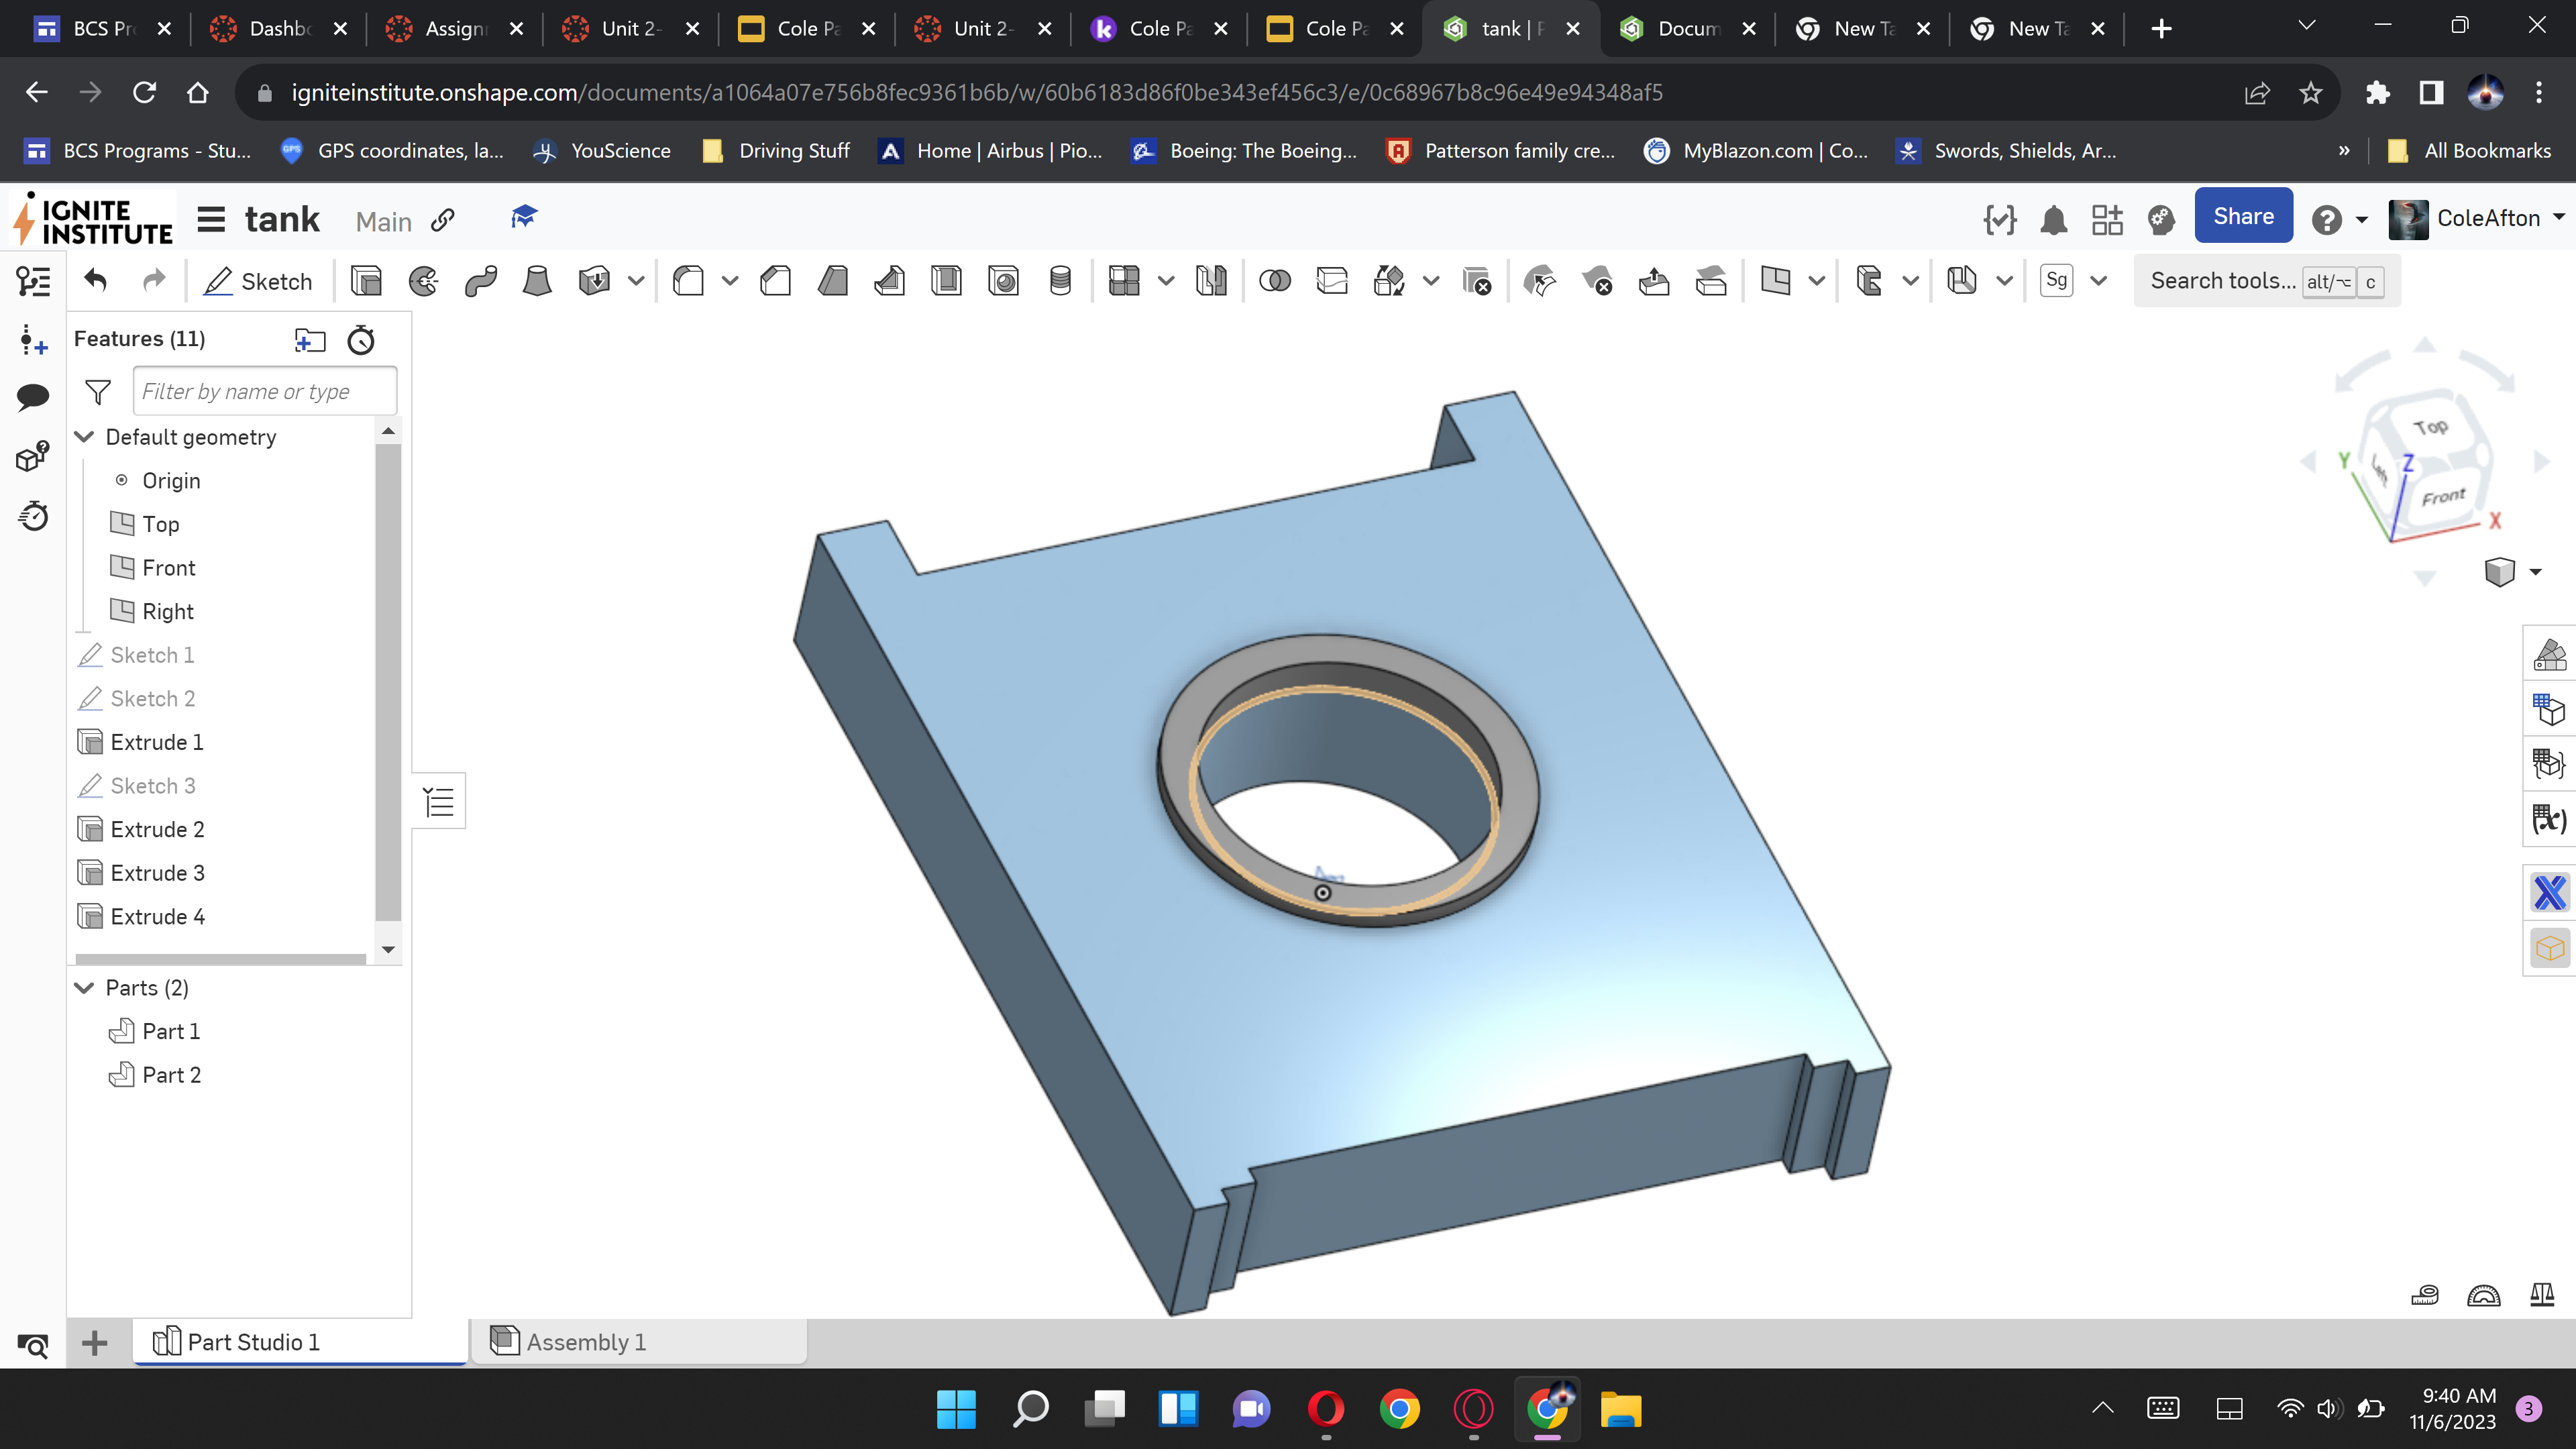The height and width of the screenshot is (1449, 2576).
Task: Click the notifications bell icon
Action: click(2053, 219)
